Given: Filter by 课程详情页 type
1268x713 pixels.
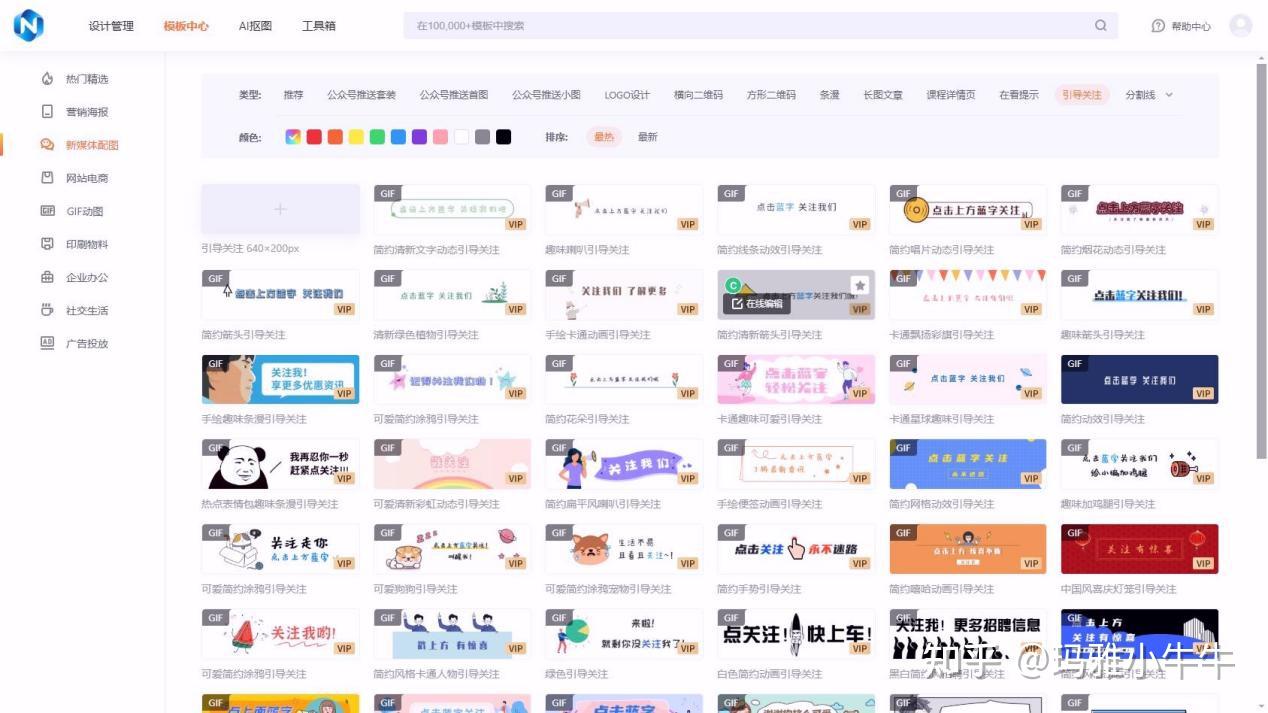Looking at the screenshot, I should tap(951, 95).
